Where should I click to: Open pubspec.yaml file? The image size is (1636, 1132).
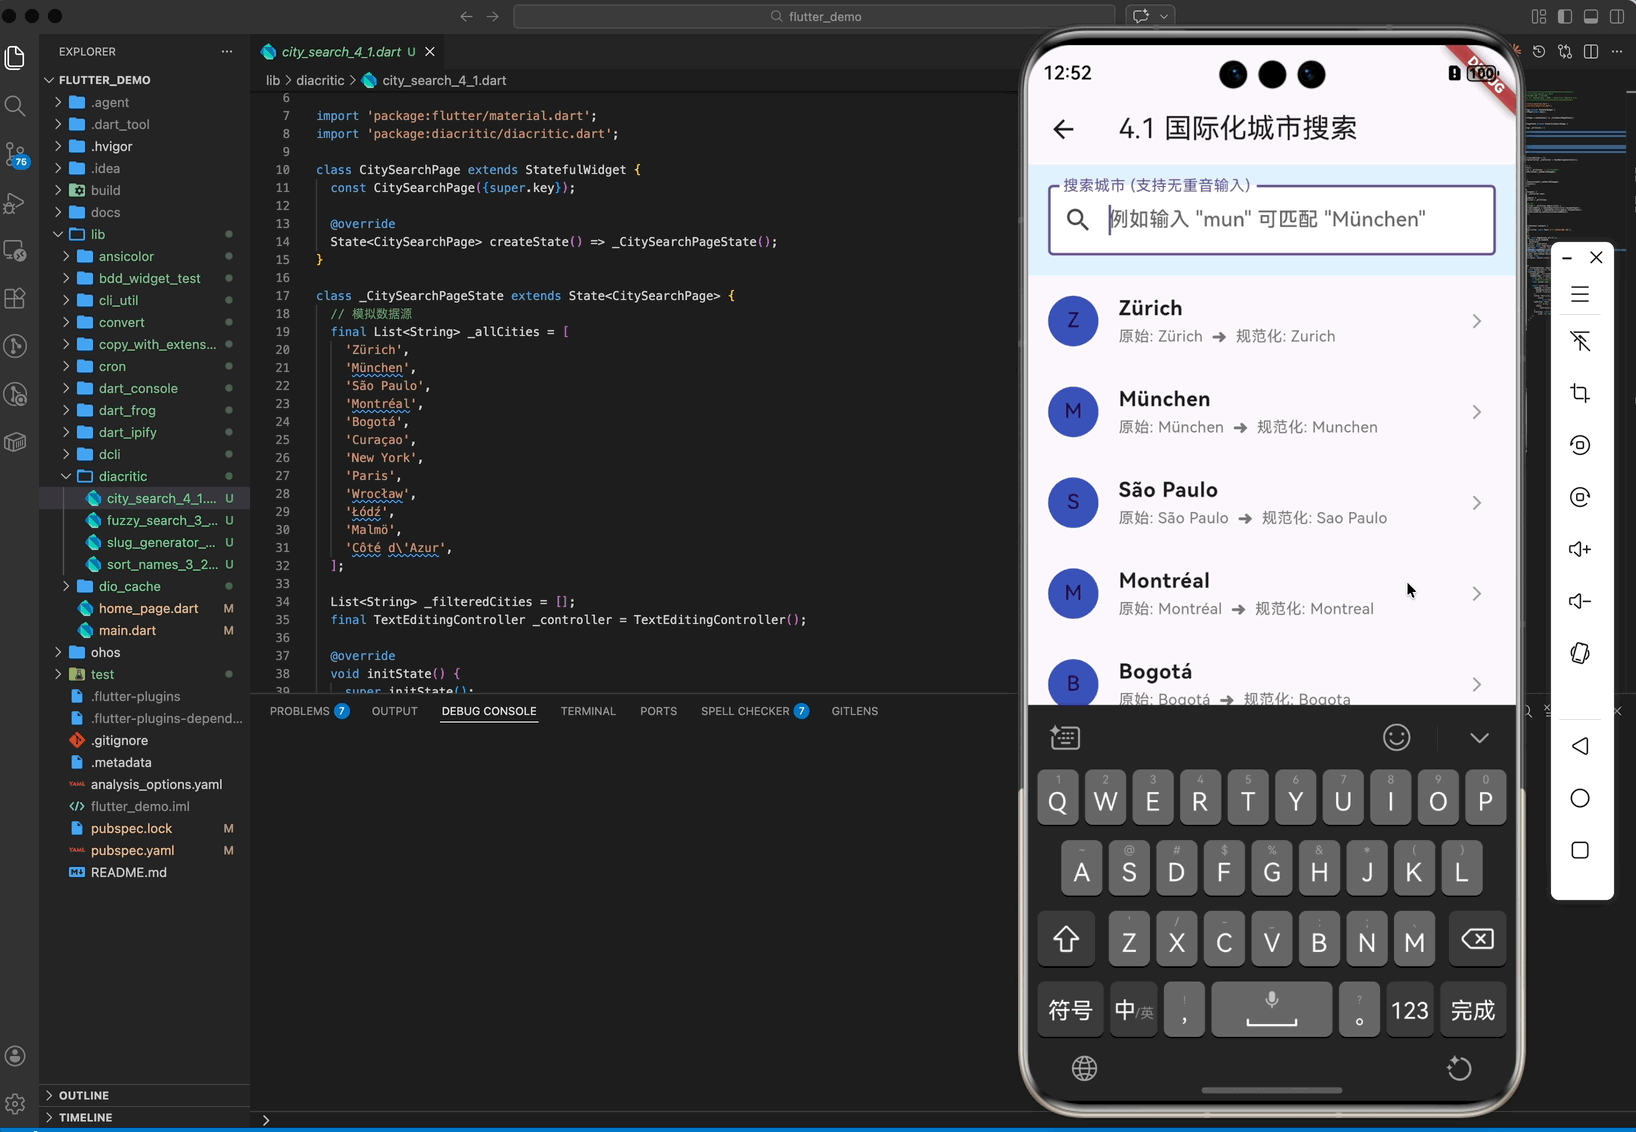(x=145, y=850)
